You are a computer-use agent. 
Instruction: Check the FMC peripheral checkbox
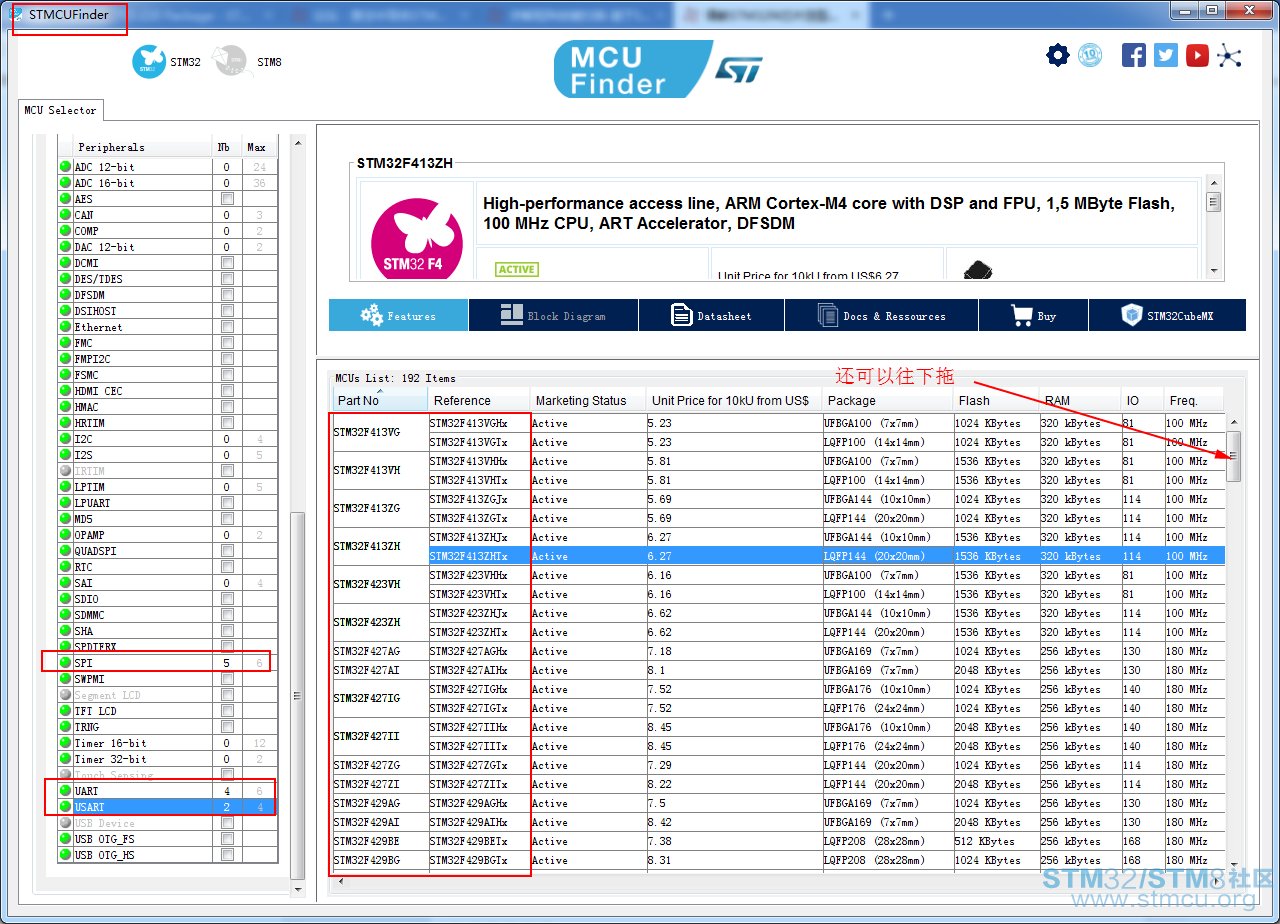227,343
